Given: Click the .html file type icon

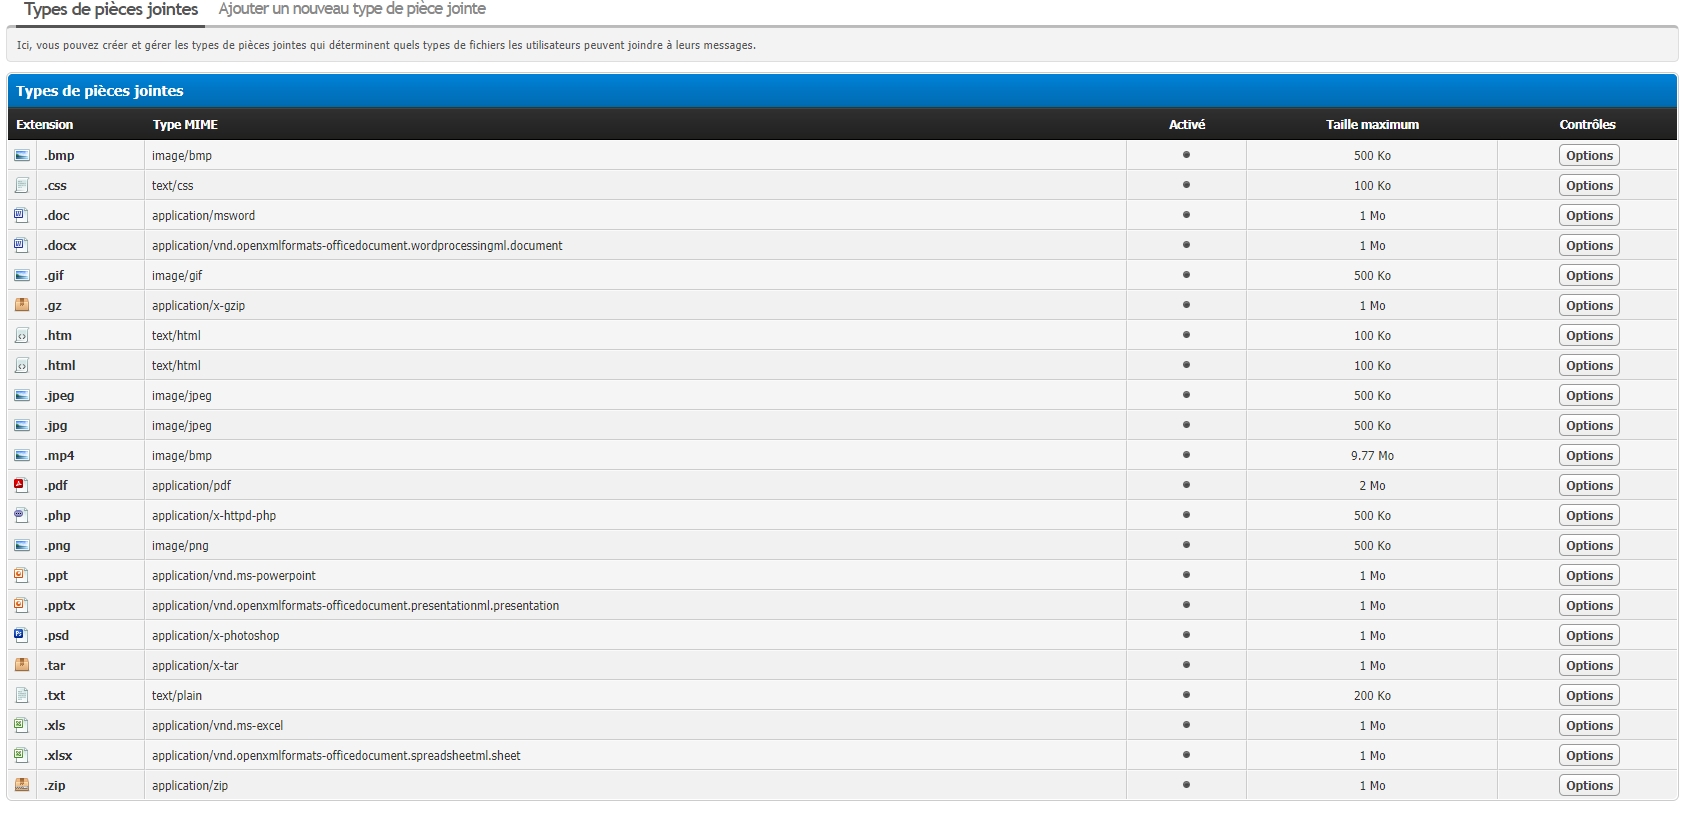Looking at the screenshot, I should click(21, 365).
